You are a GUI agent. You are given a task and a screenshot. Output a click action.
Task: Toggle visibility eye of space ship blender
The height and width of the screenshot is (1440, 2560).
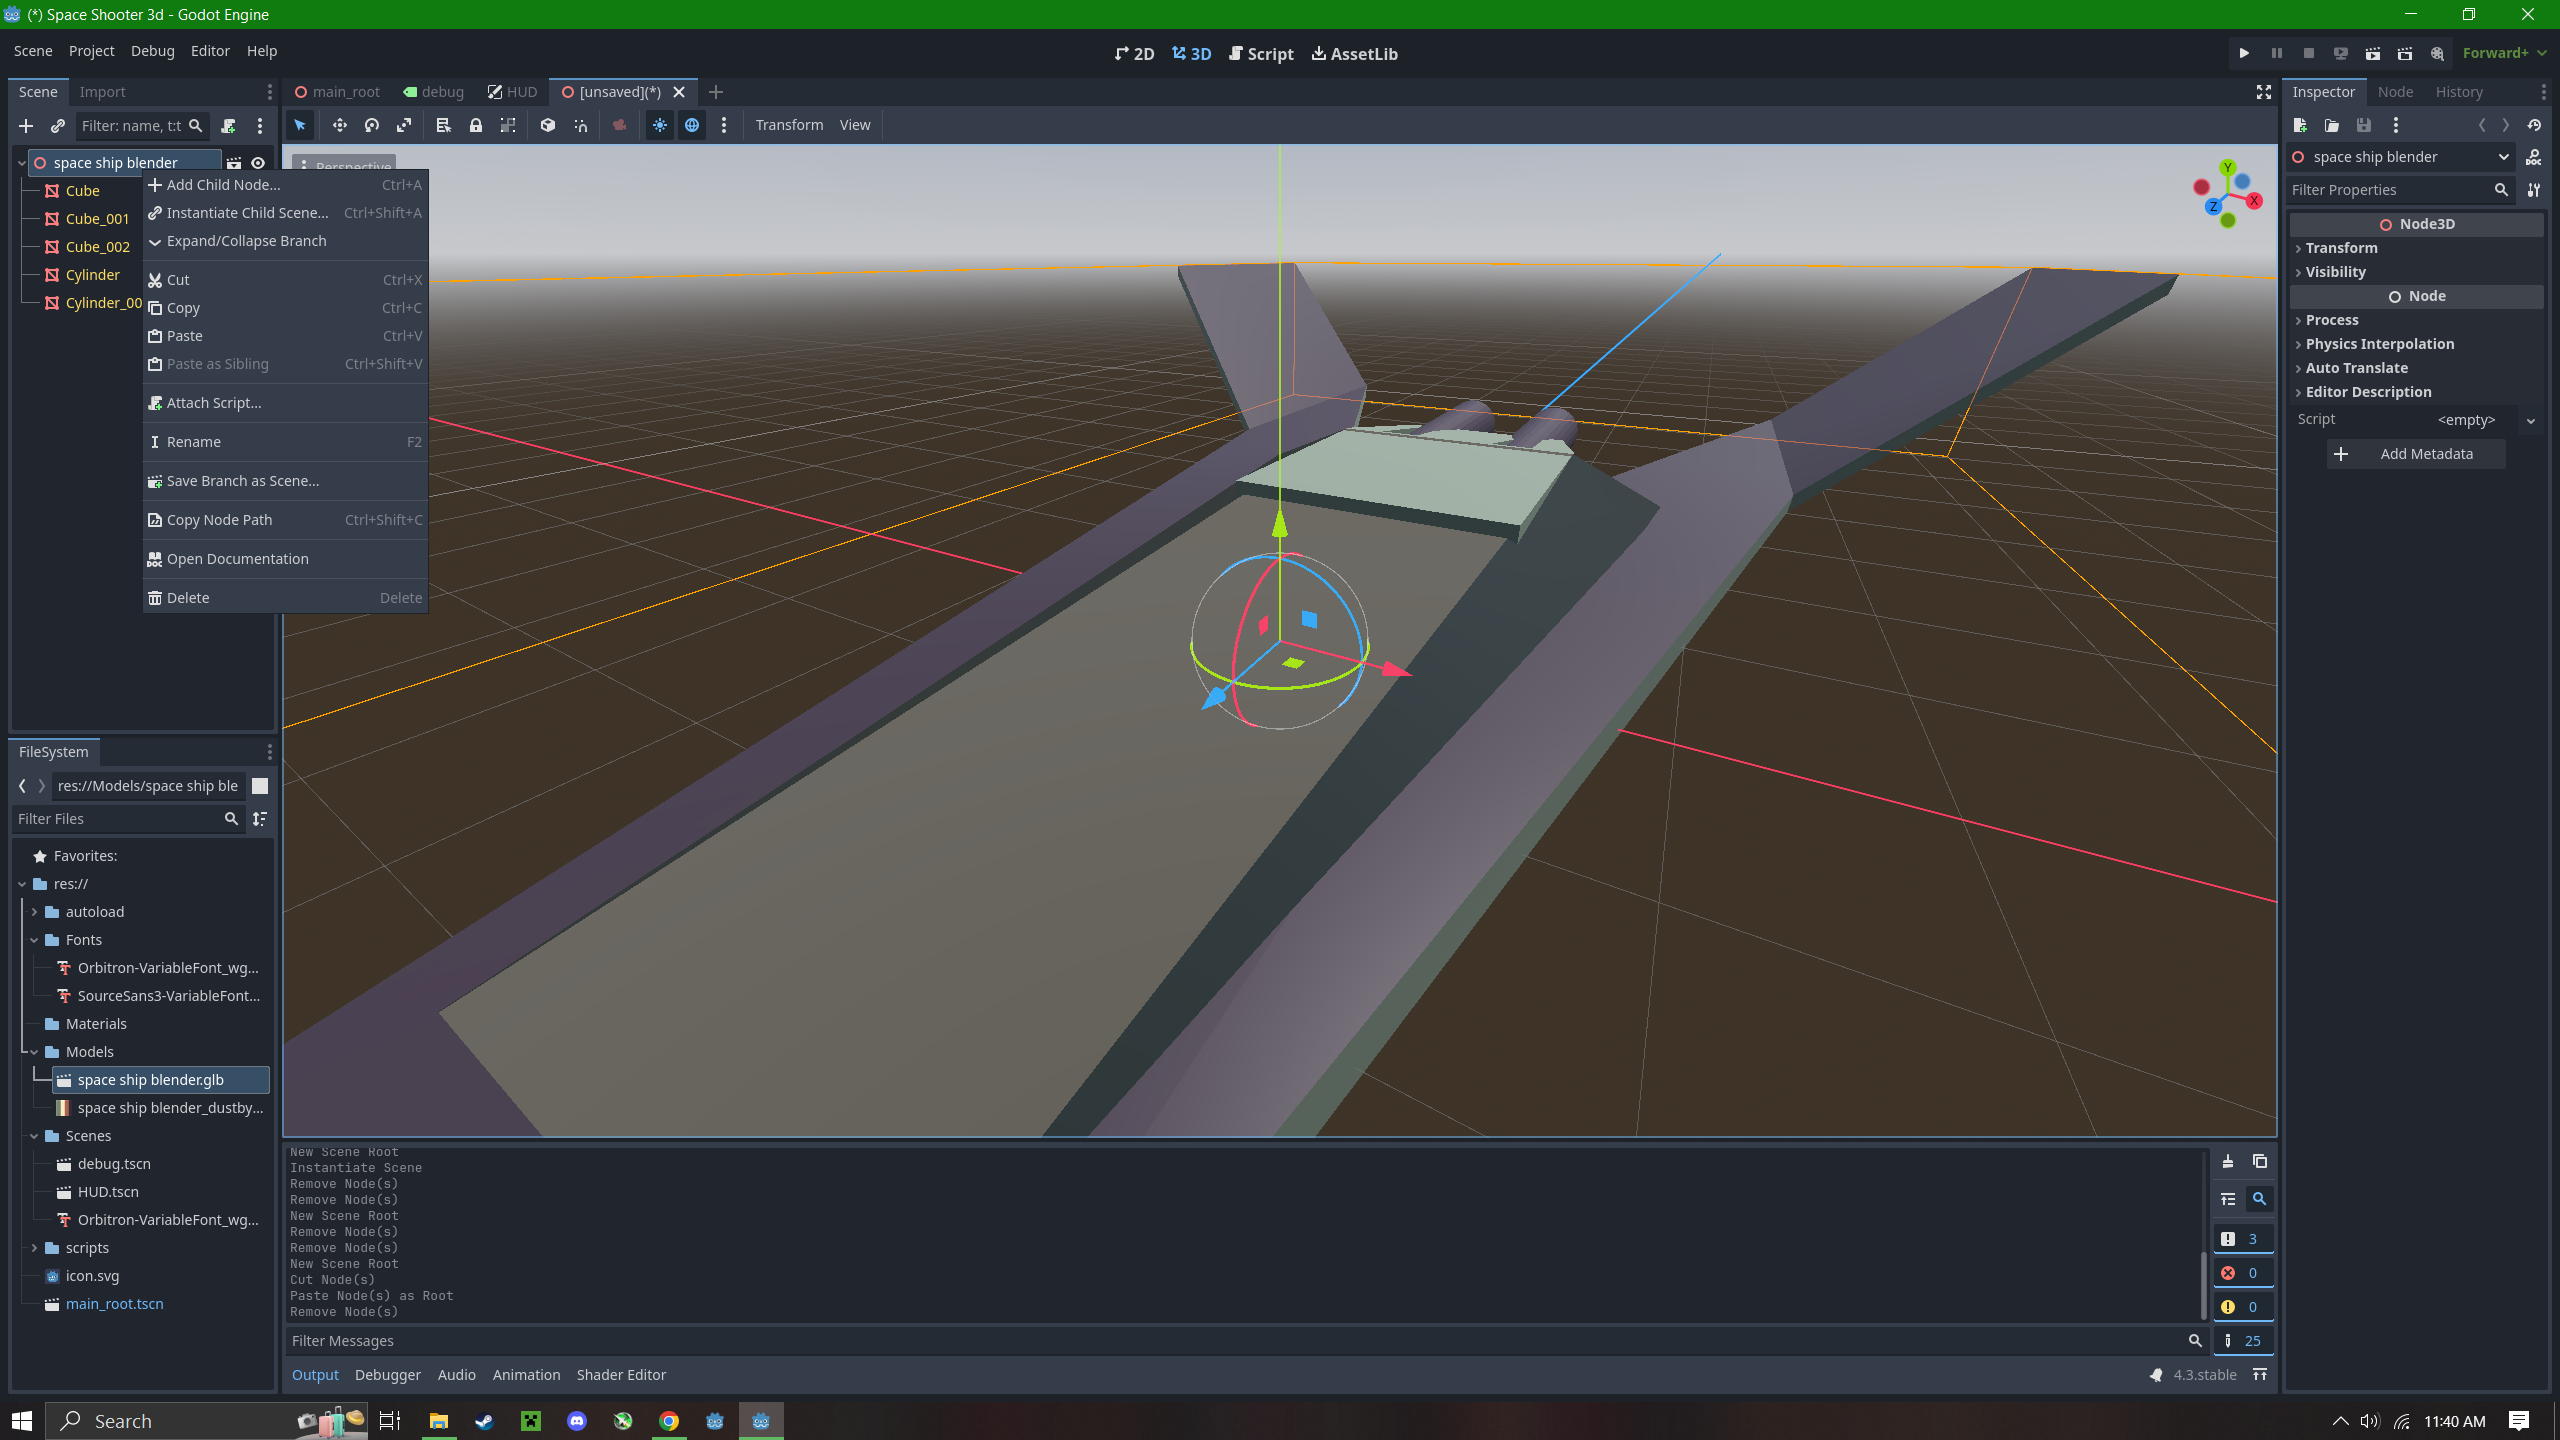(x=258, y=163)
